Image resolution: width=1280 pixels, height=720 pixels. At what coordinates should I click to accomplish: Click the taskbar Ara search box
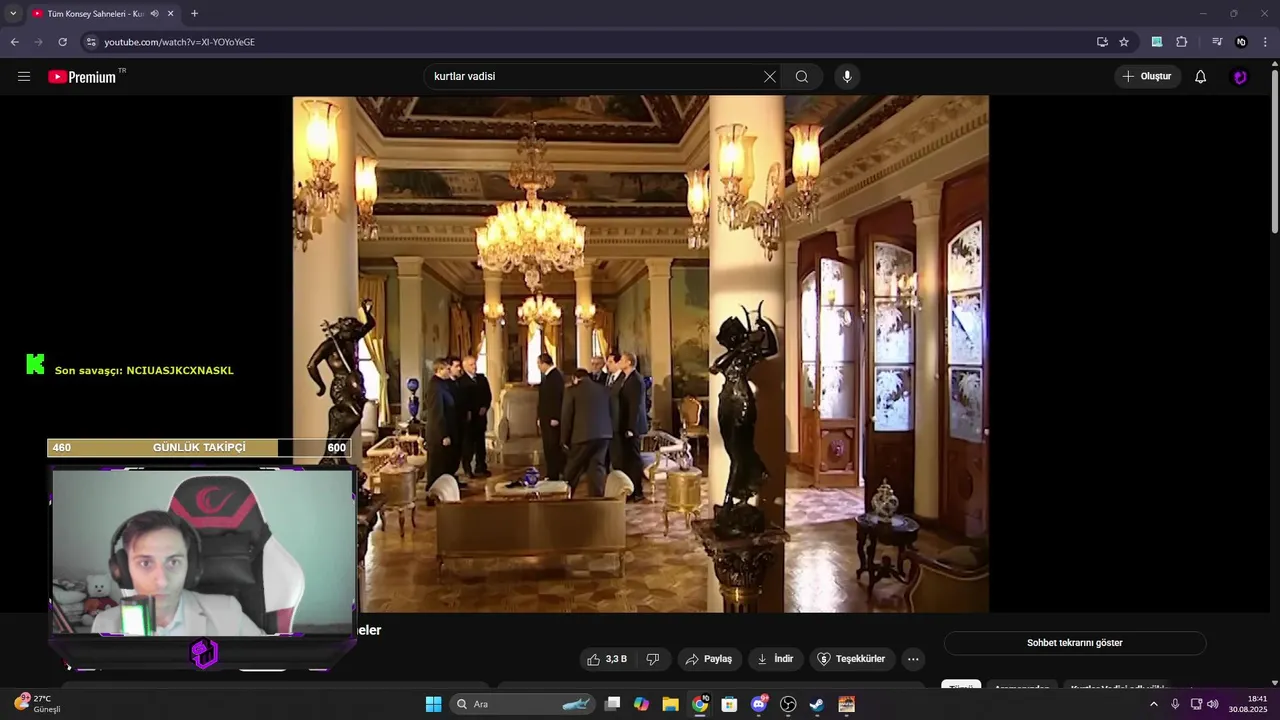tap(523, 704)
